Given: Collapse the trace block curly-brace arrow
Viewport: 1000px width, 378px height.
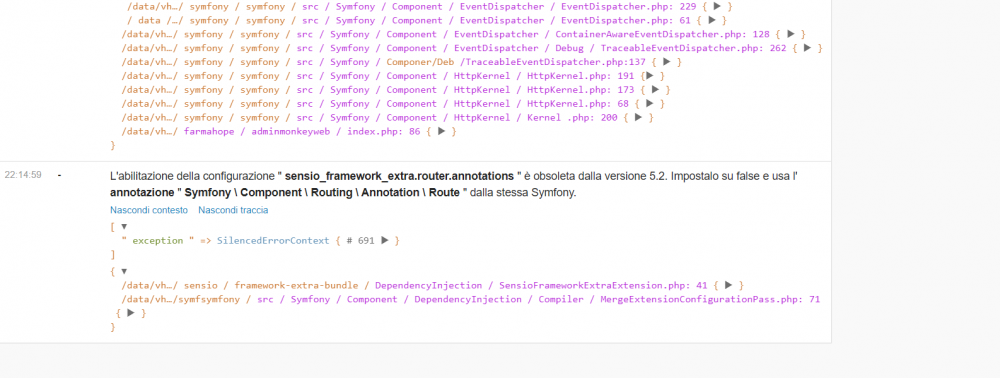Looking at the screenshot, I should coord(124,271).
